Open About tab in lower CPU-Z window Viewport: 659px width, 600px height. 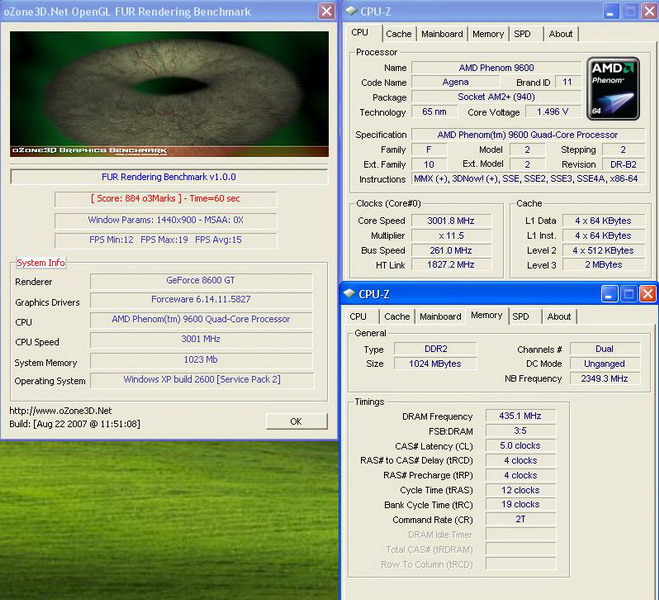pyautogui.click(x=559, y=316)
